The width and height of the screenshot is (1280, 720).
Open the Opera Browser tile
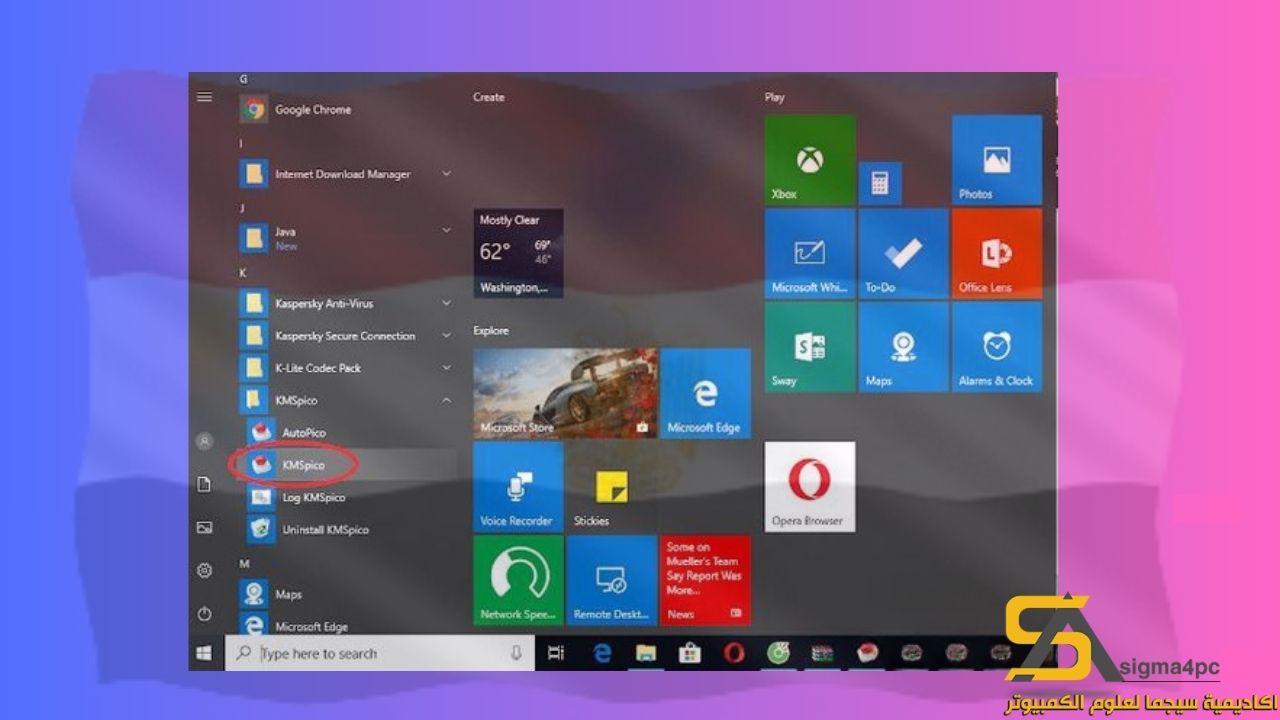[x=810, y=486]
